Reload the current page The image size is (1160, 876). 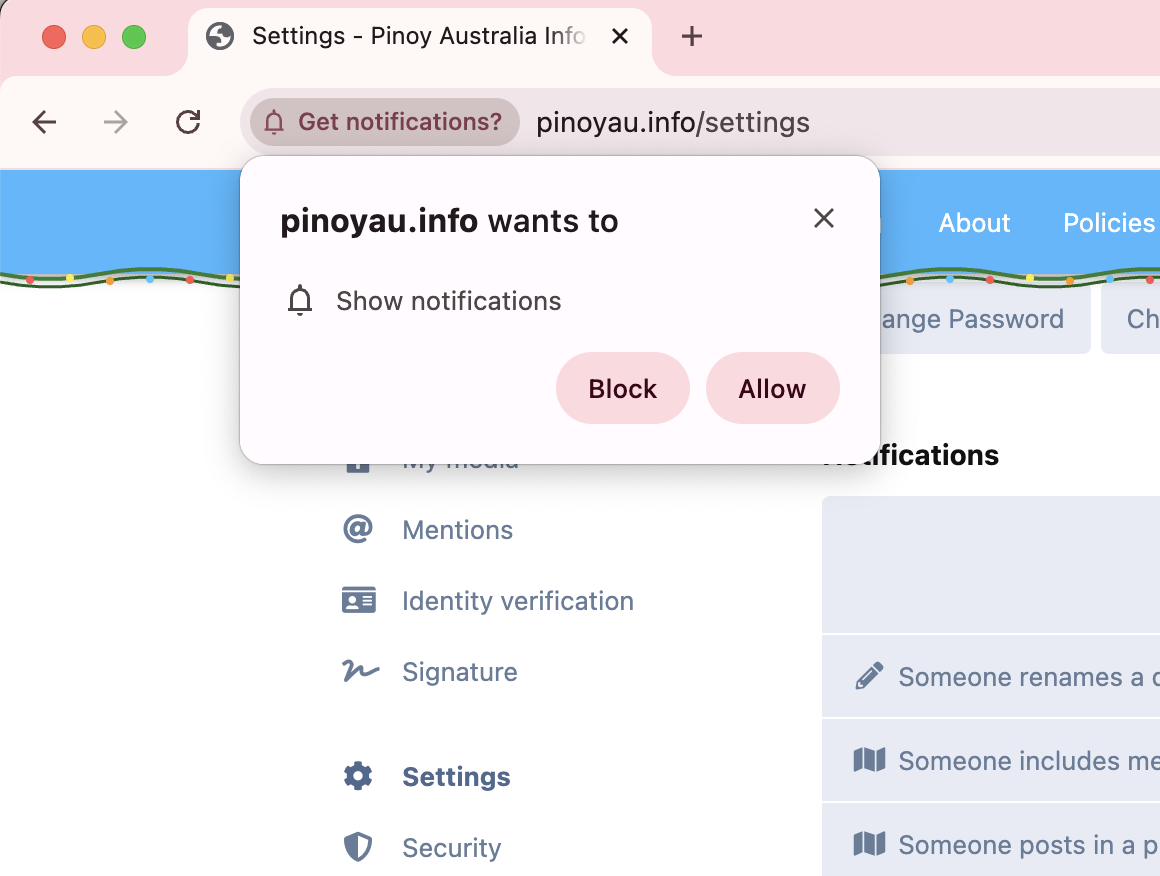[x=188, y=122]
